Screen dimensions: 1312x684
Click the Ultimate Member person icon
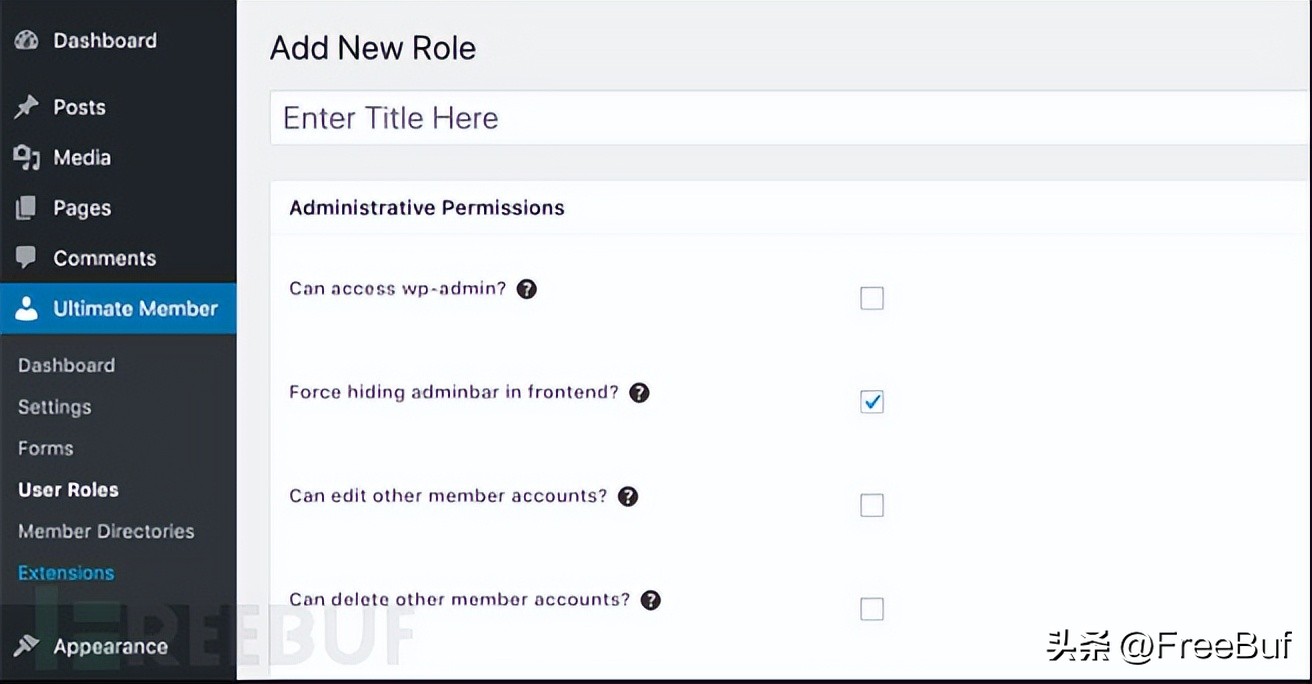click(26, 309)
